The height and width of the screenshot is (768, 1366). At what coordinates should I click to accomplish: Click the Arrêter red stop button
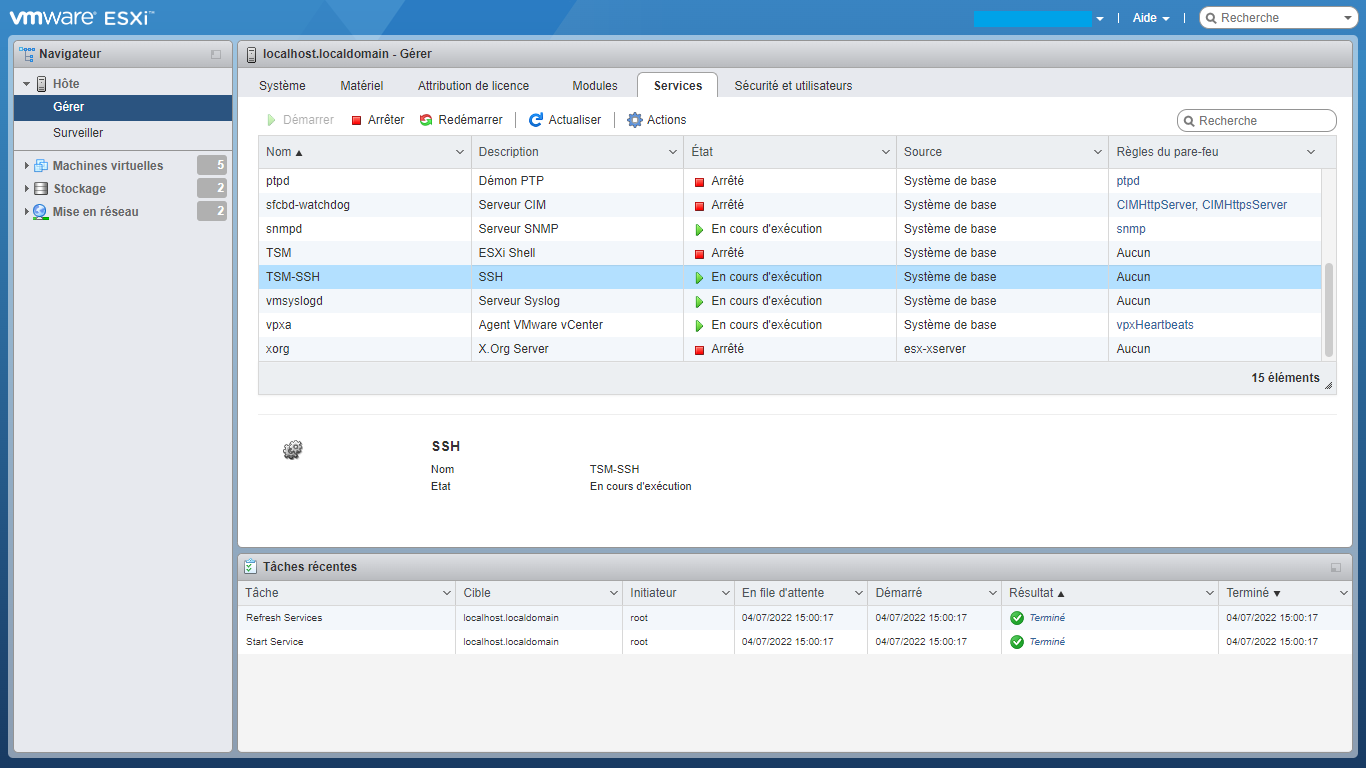[377, 120]
